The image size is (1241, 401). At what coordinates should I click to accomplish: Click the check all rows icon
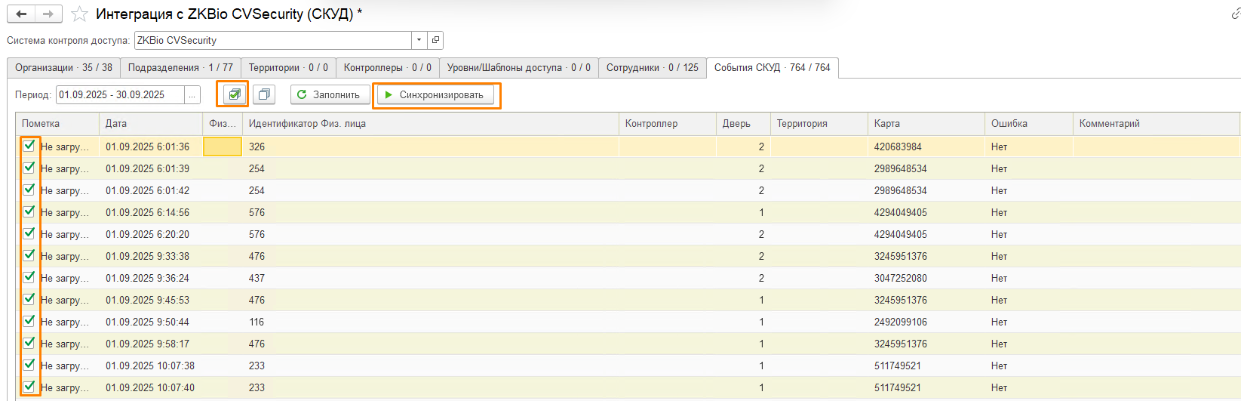click(x=234, y=94)
